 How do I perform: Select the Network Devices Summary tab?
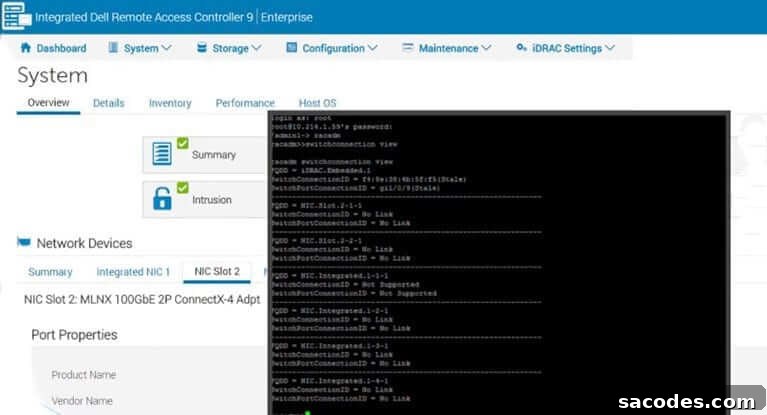(50, 272)
